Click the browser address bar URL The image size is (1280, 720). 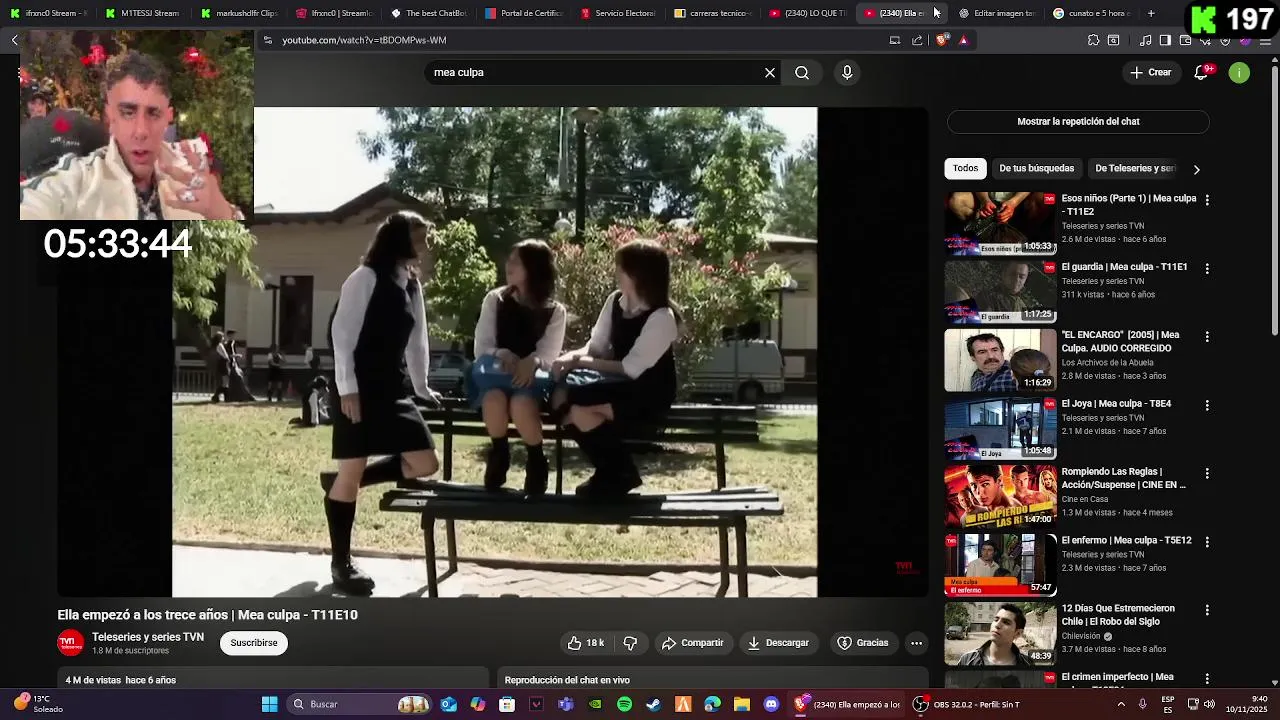click(x=364, y=40)
